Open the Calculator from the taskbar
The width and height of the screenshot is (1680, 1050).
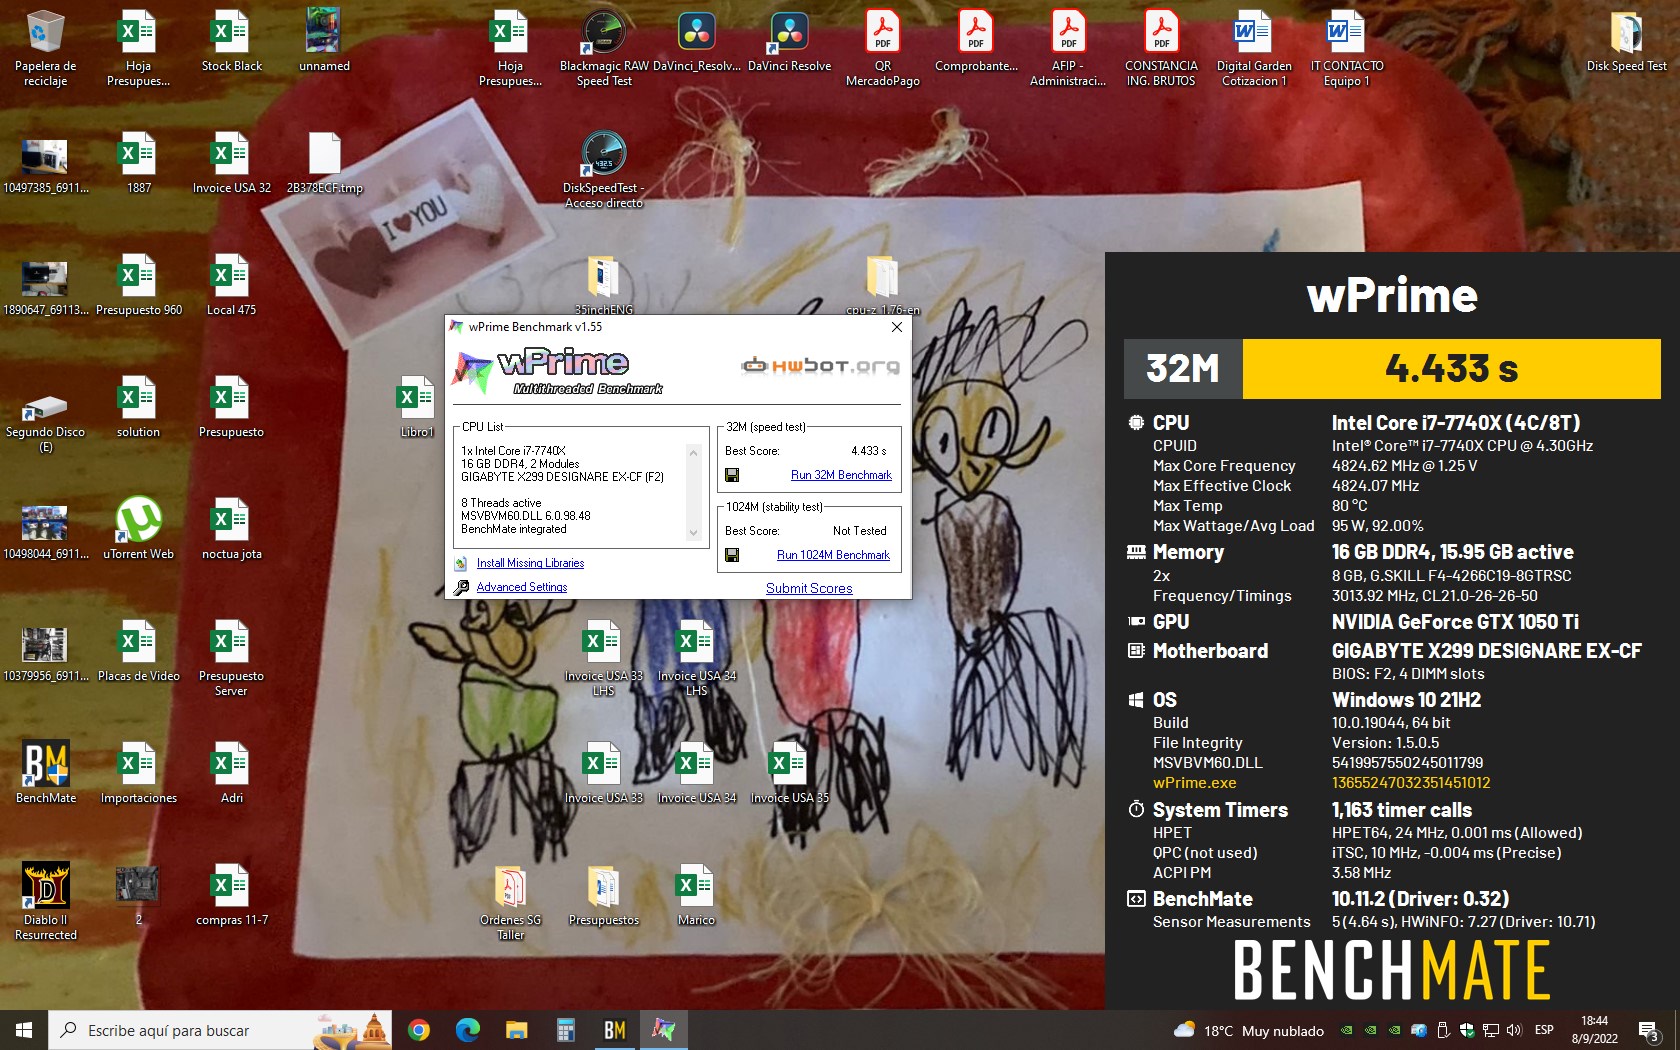click(x=565, y=1030)
